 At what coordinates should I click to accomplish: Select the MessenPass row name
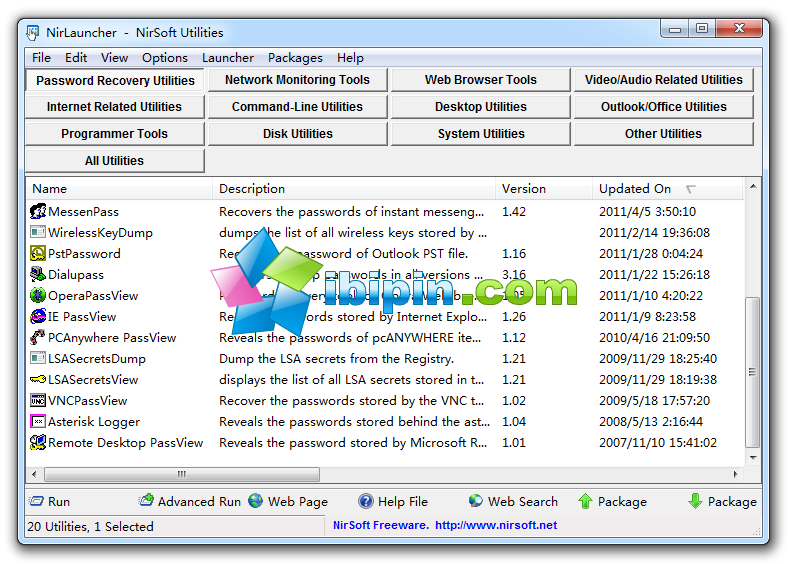[x=83, y=212]
